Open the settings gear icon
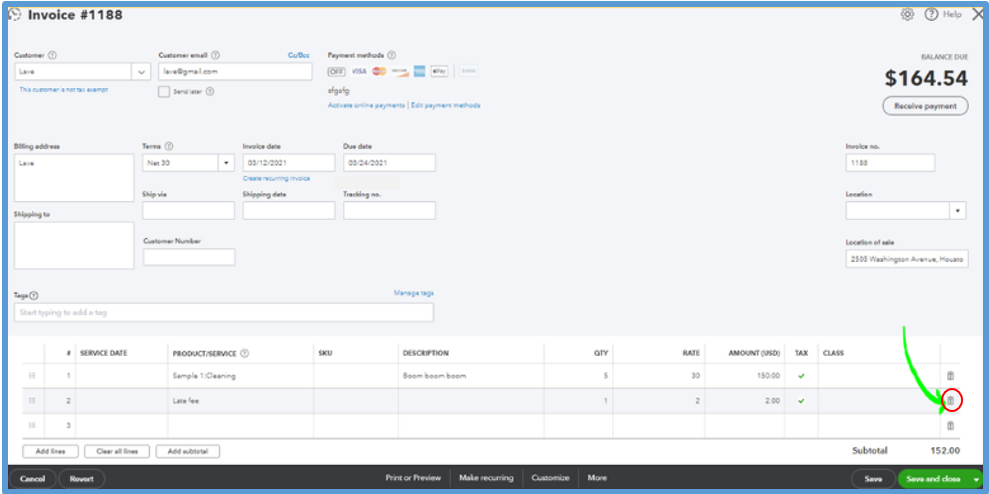989x494 pixels. pos(907,15)
